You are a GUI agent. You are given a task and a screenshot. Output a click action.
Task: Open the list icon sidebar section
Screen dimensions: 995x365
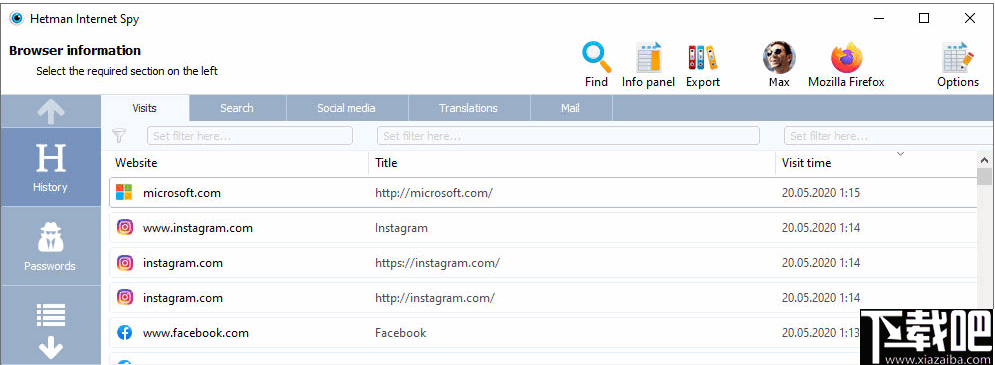tap(51, 314)
